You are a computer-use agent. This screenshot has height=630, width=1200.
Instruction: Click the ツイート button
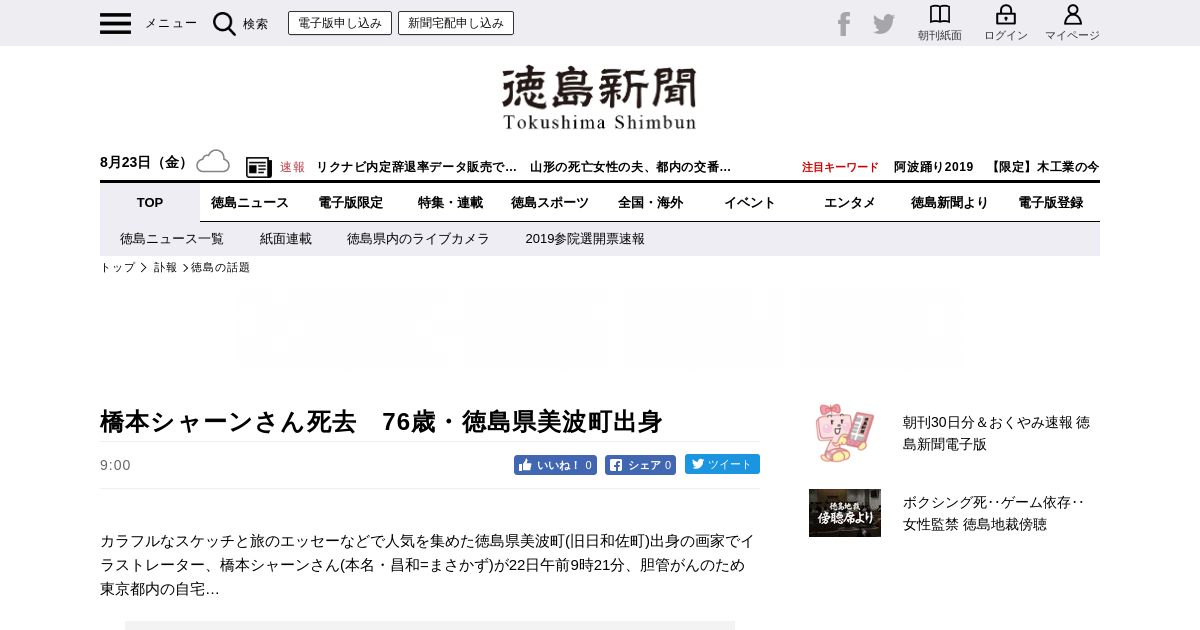(x=722, y=464)
